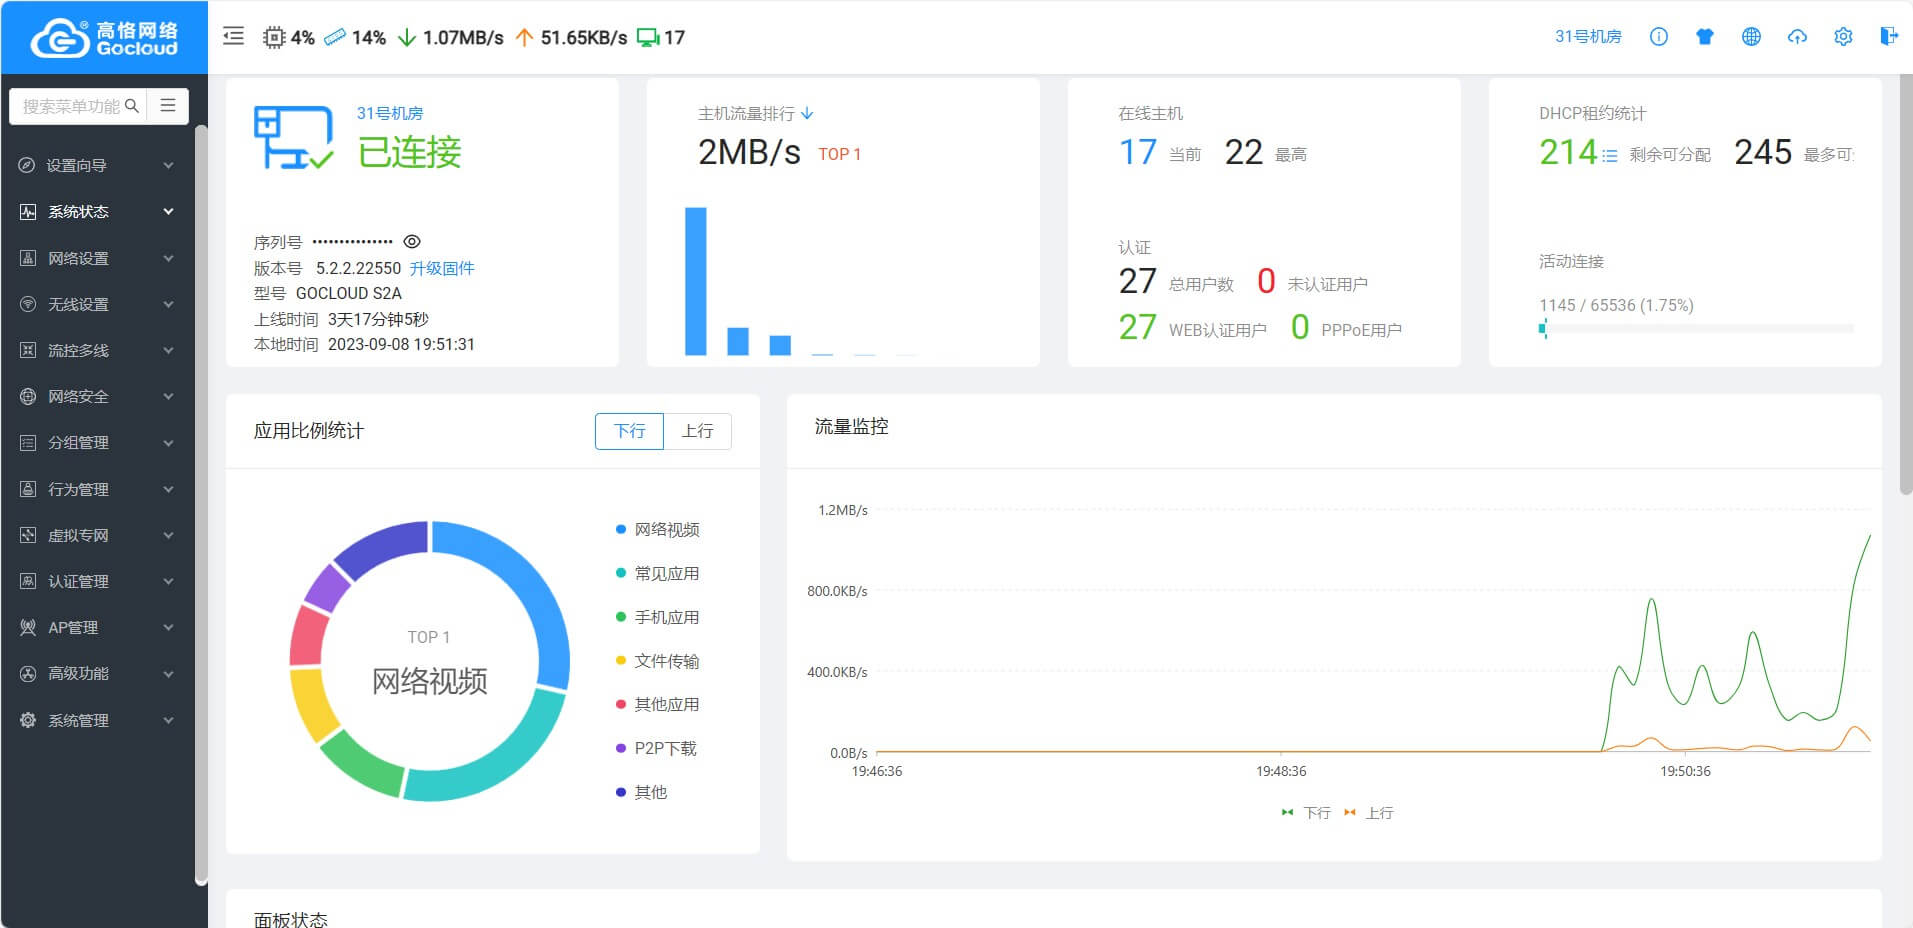Toggle 文件传输 legend entry
This screenshot has width=1913, height=928.
tap(657, 661)
